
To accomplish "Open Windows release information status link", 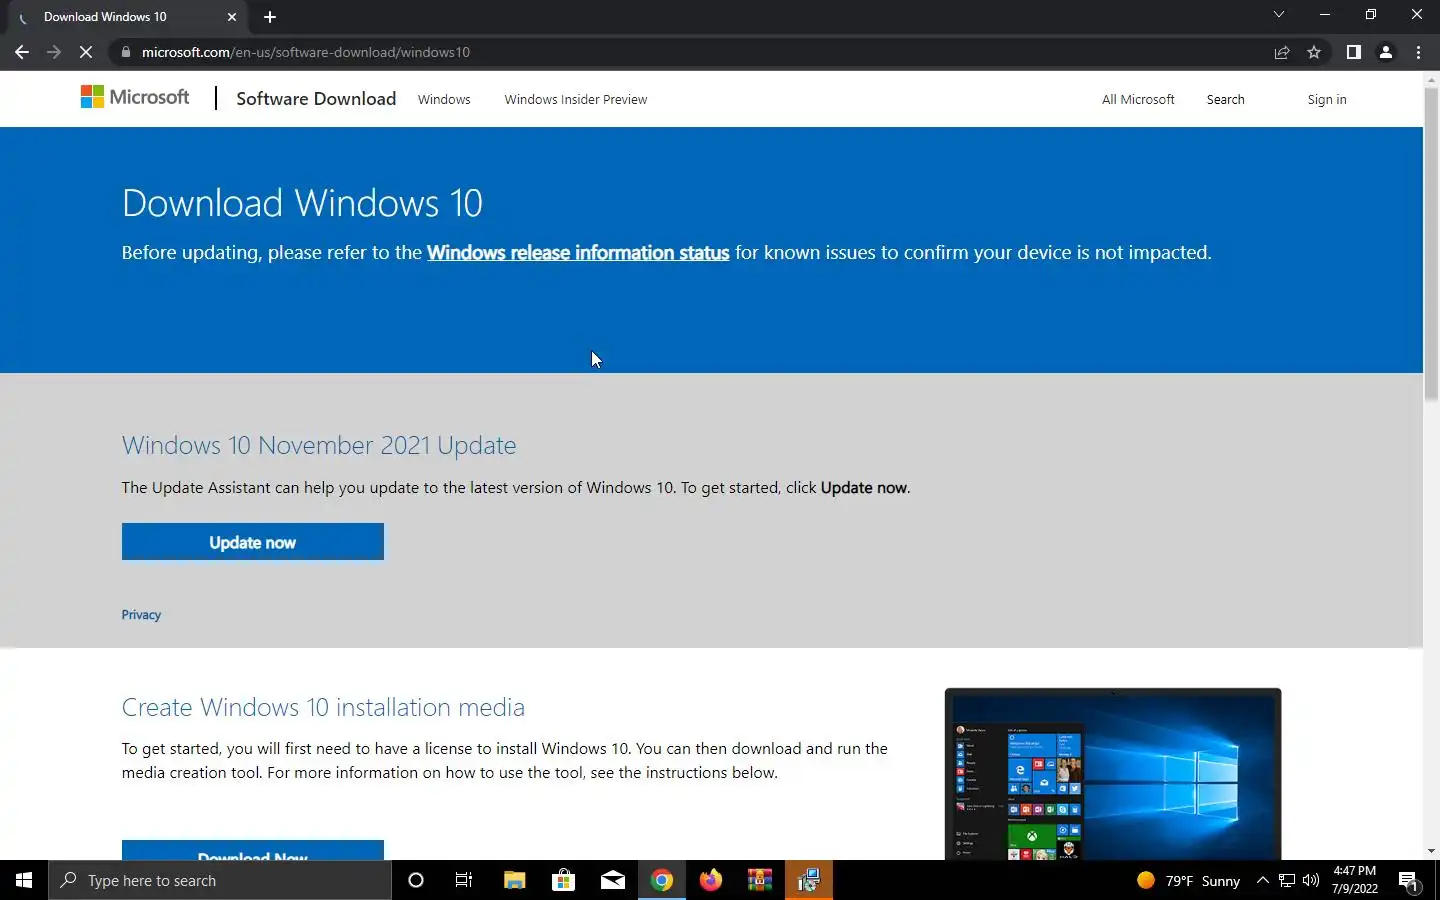I will point(578,252).
